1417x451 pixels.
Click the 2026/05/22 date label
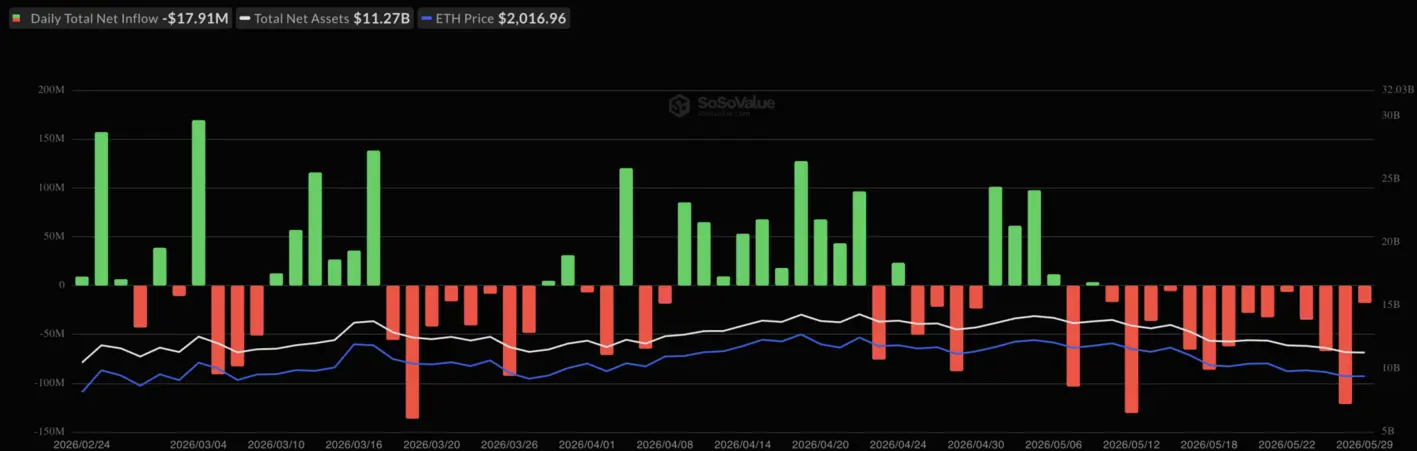[x=1286, y=443]
